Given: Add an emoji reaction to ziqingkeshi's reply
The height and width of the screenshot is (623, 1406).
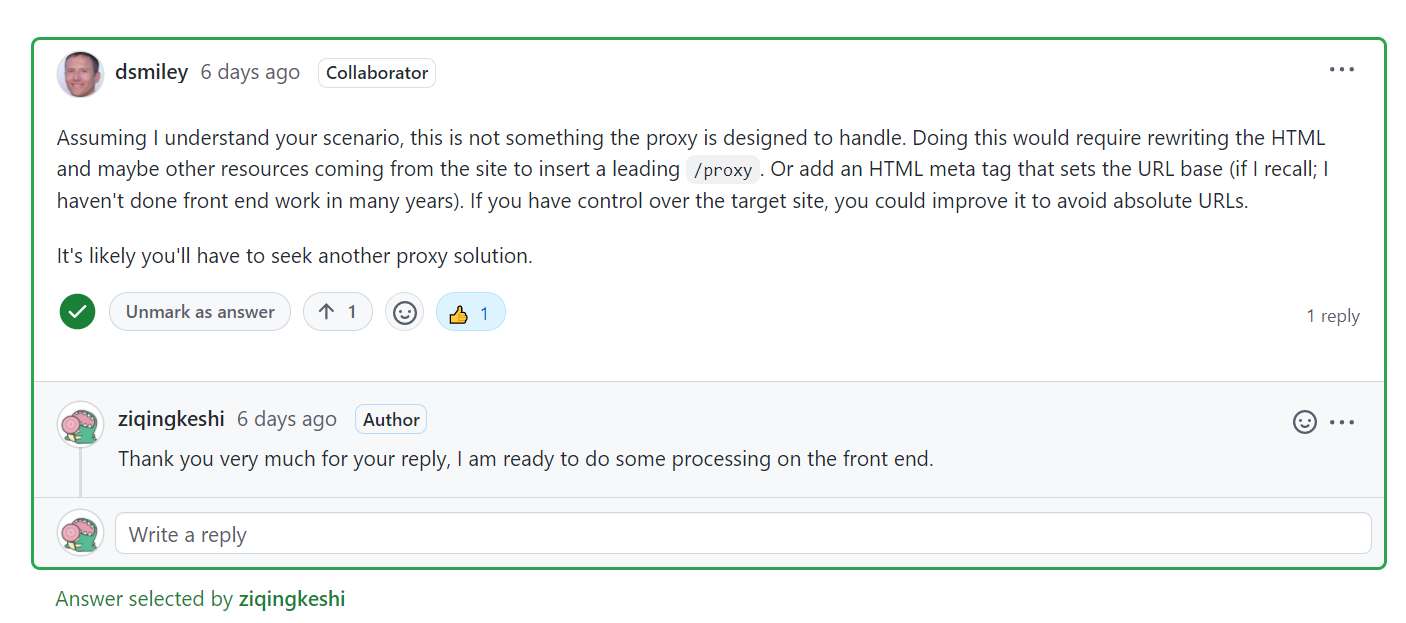Looking at the screenshot, I should click(1305, 422).
